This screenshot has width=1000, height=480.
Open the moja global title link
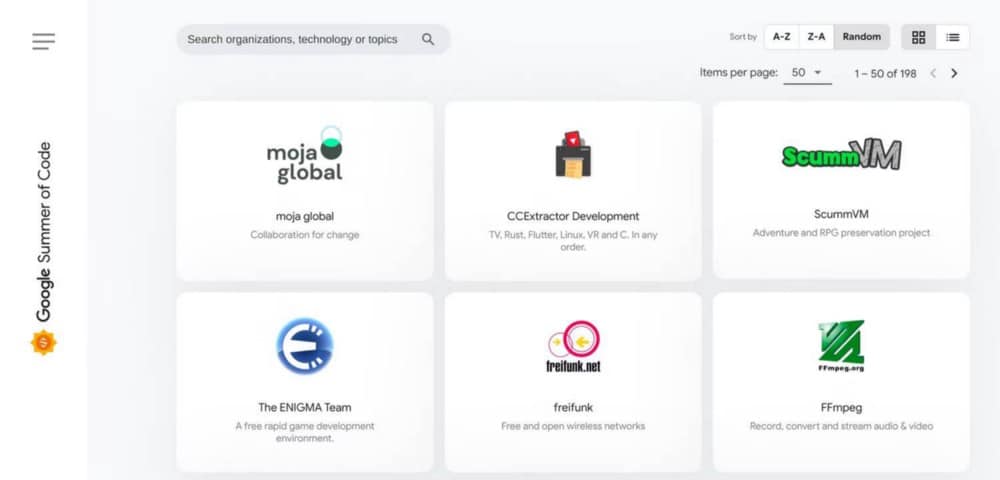click(x=305, y=216)
